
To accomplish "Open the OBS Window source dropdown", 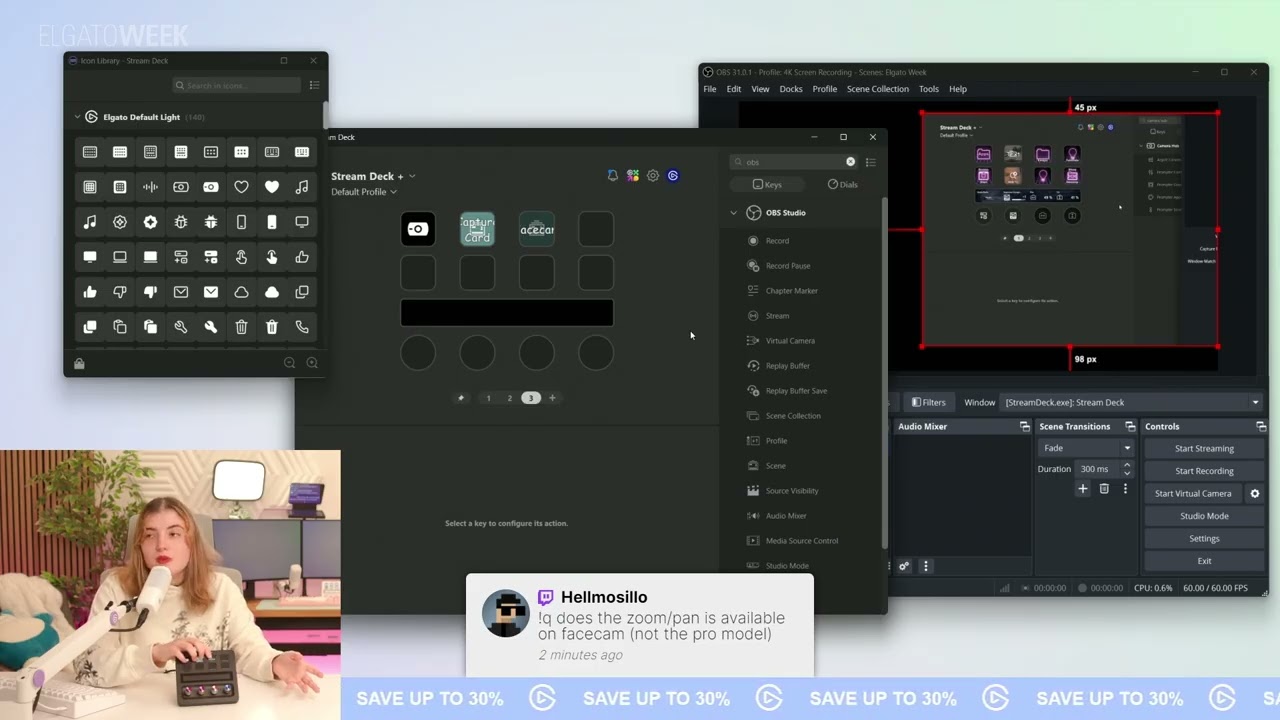I will click(1132, 402).
